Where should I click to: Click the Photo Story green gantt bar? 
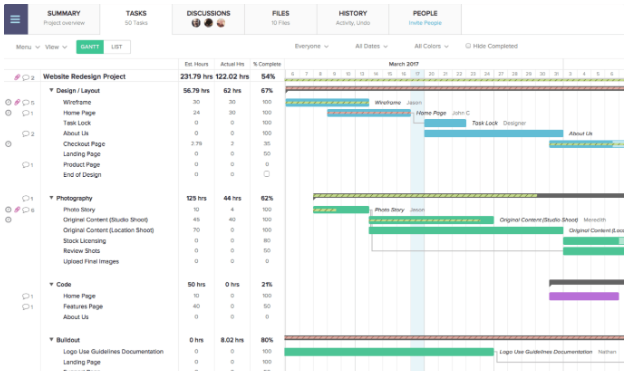click(341, 210)
